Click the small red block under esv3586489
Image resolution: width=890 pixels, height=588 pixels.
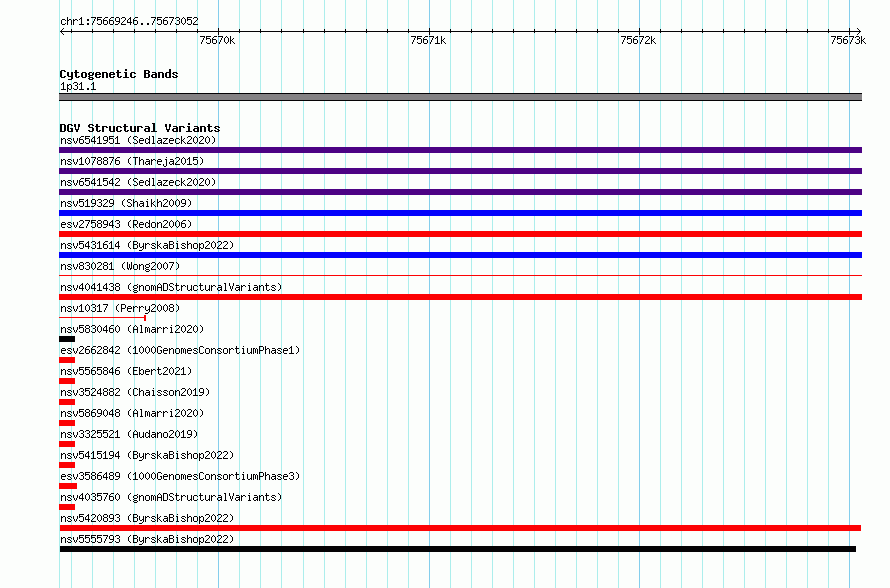point(68,486)
